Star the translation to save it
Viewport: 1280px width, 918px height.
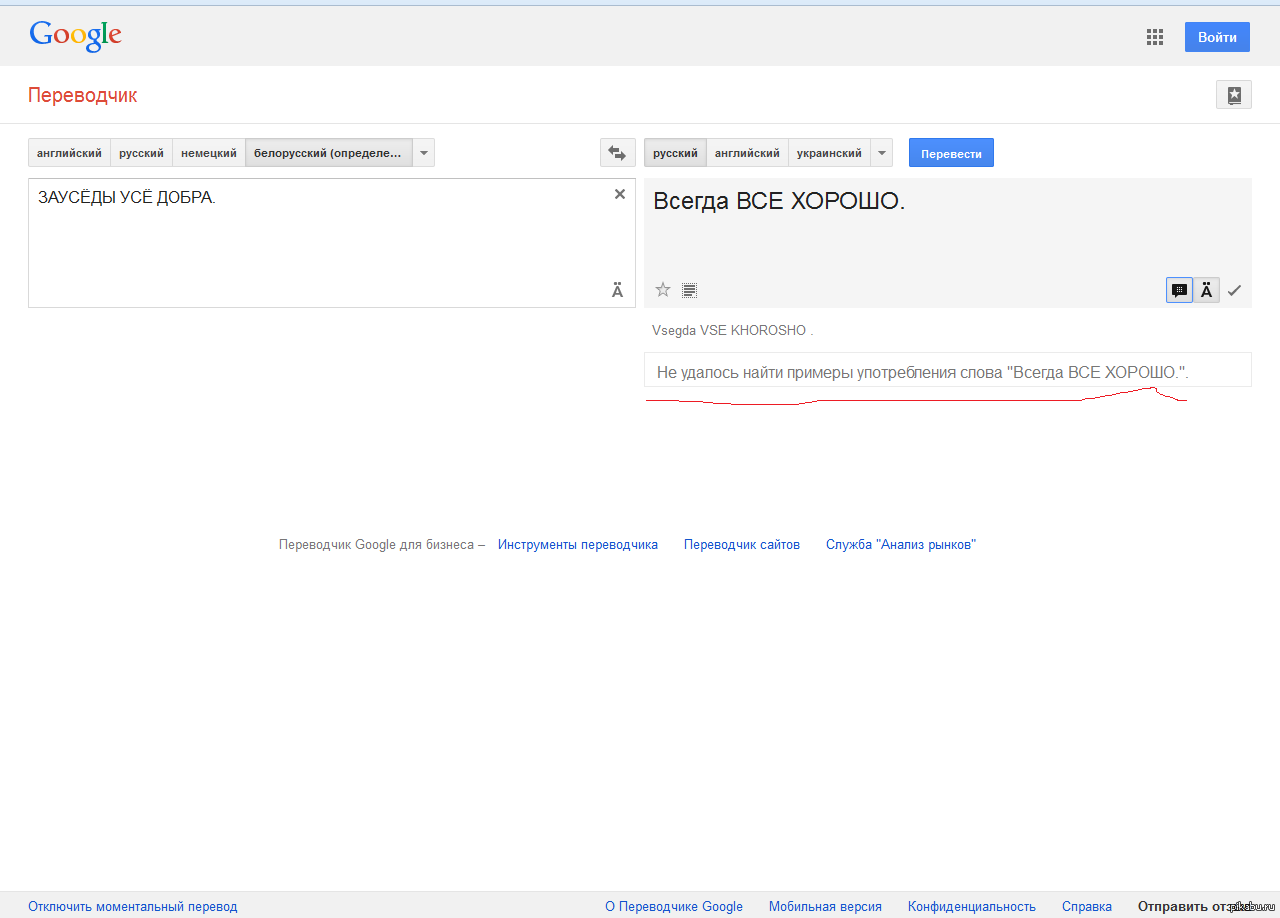point(662,290)
